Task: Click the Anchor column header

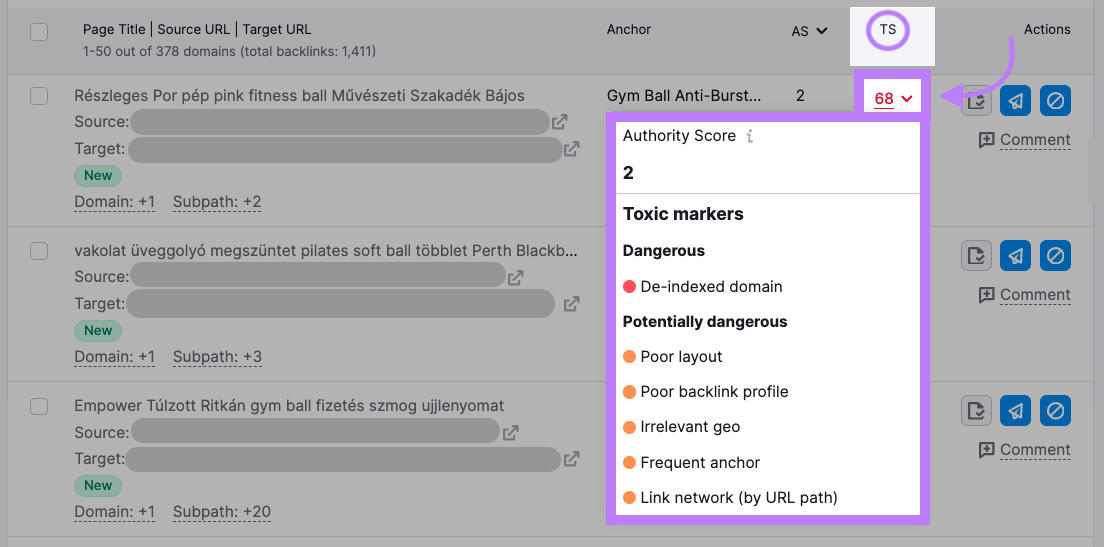Action: point(629,30)
